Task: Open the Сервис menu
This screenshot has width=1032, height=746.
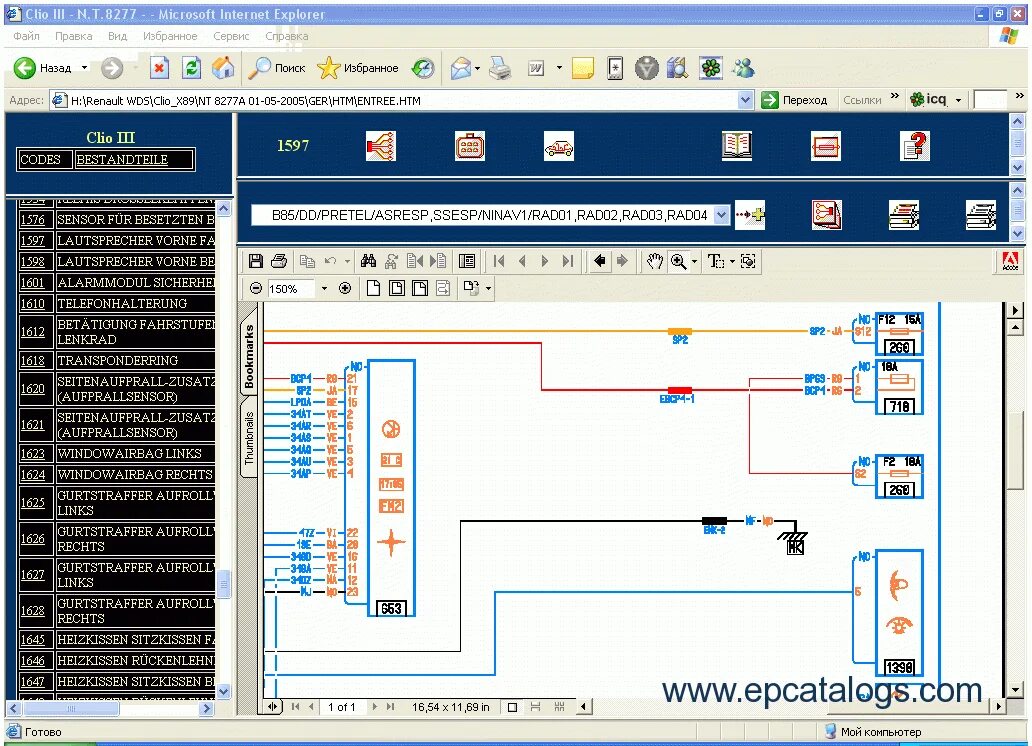Action: [x=231, y=36]
